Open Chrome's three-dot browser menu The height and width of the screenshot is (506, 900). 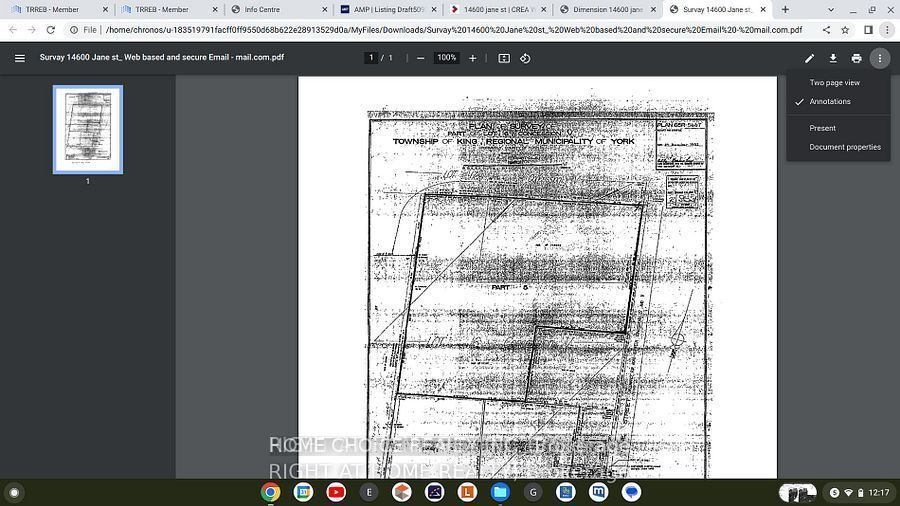887,30
